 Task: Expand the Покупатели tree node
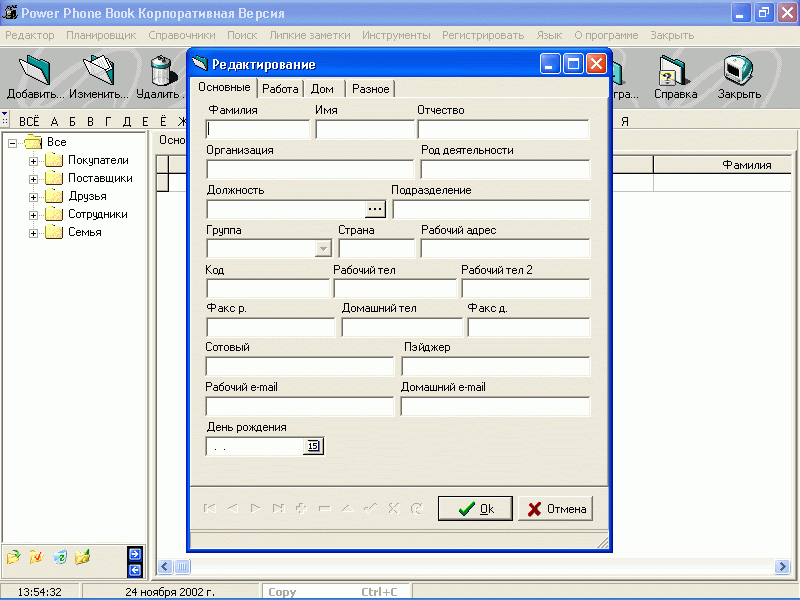(33, 161)
